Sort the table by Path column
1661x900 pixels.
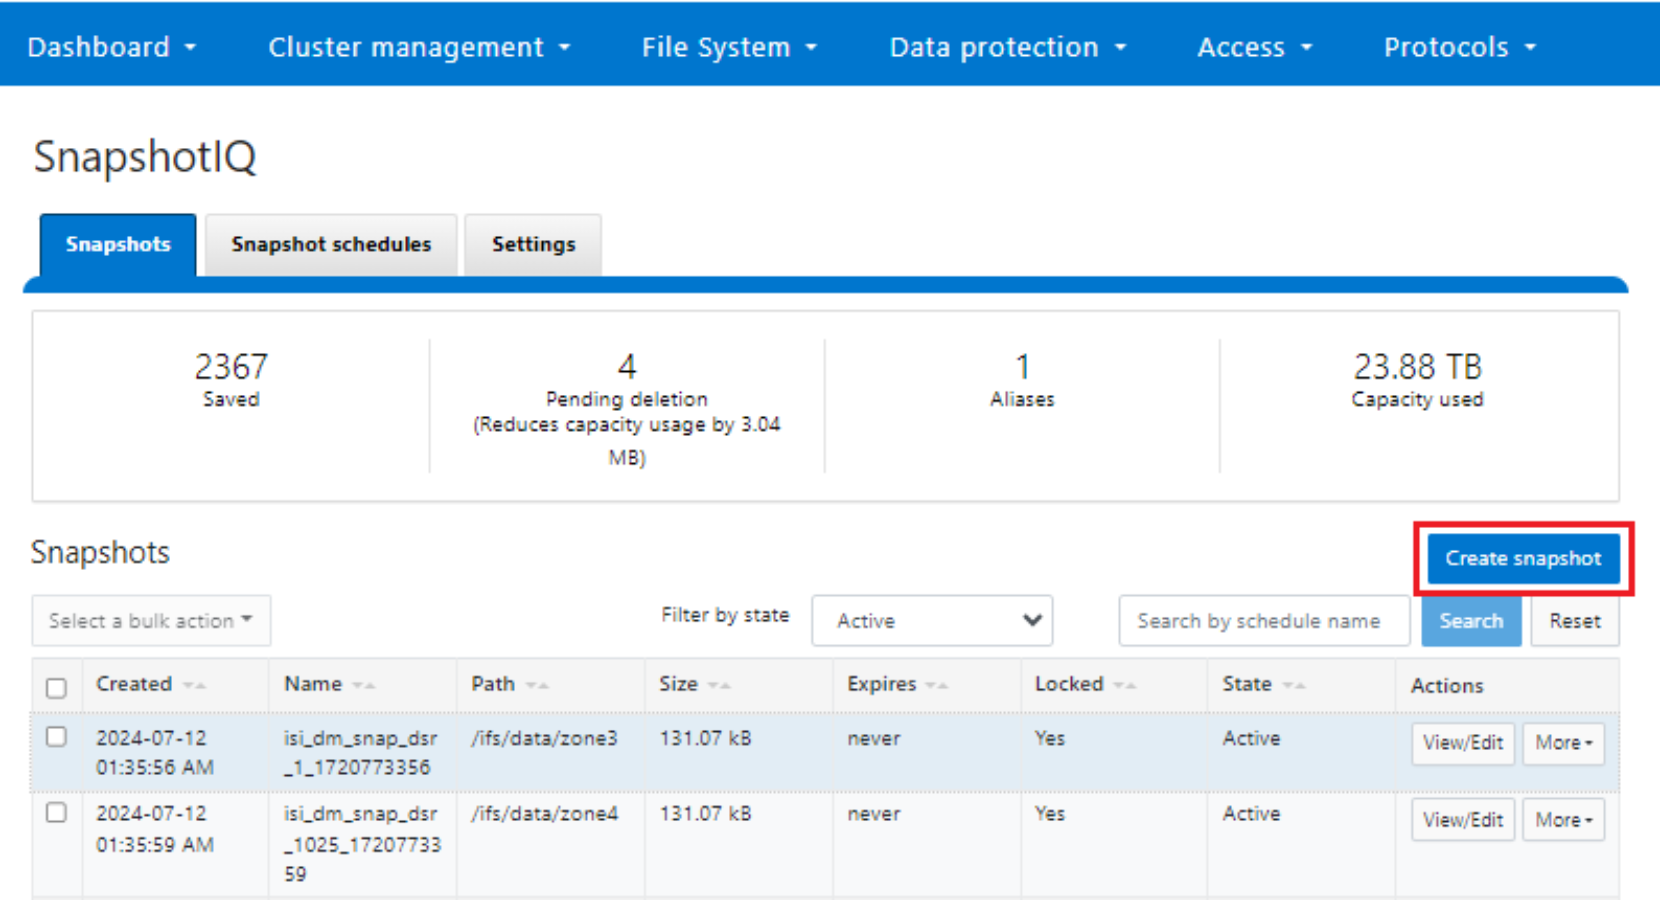510,684
